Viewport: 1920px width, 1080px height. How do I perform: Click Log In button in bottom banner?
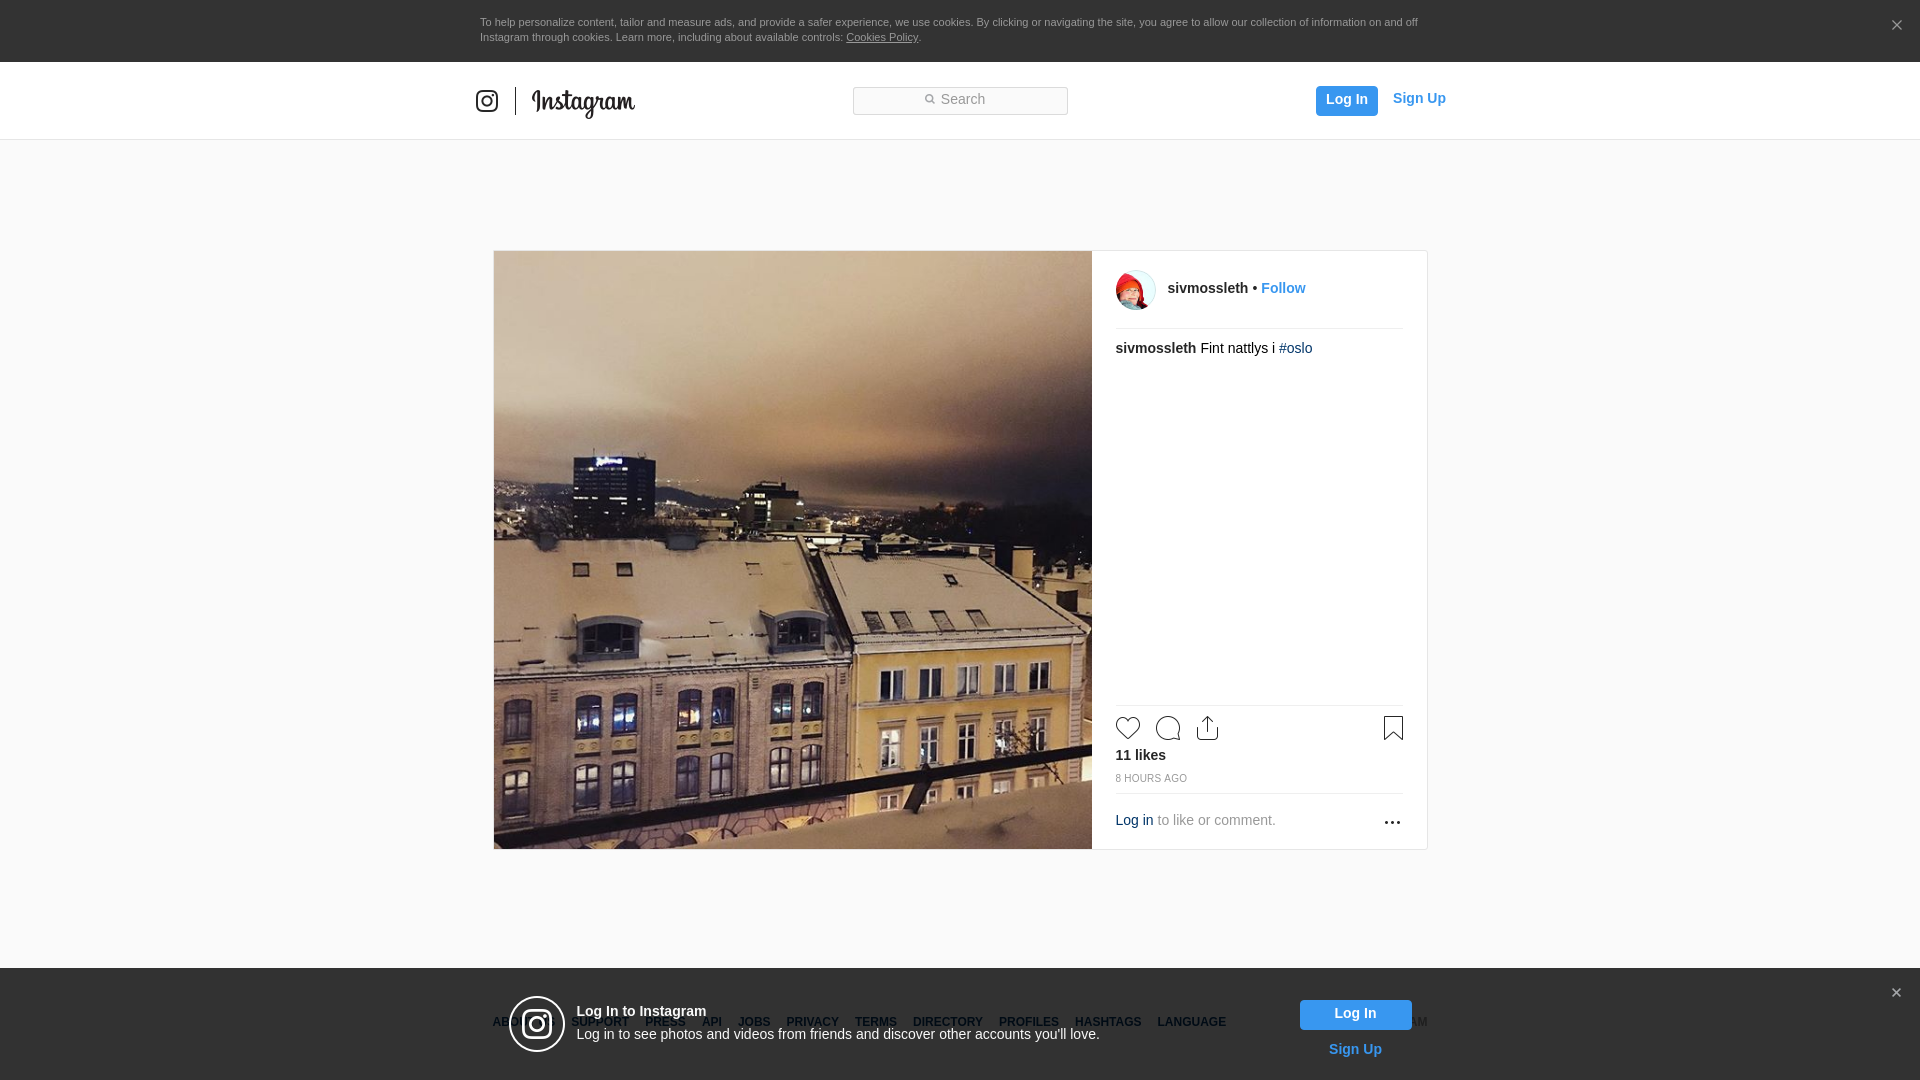(1355, 1014)
